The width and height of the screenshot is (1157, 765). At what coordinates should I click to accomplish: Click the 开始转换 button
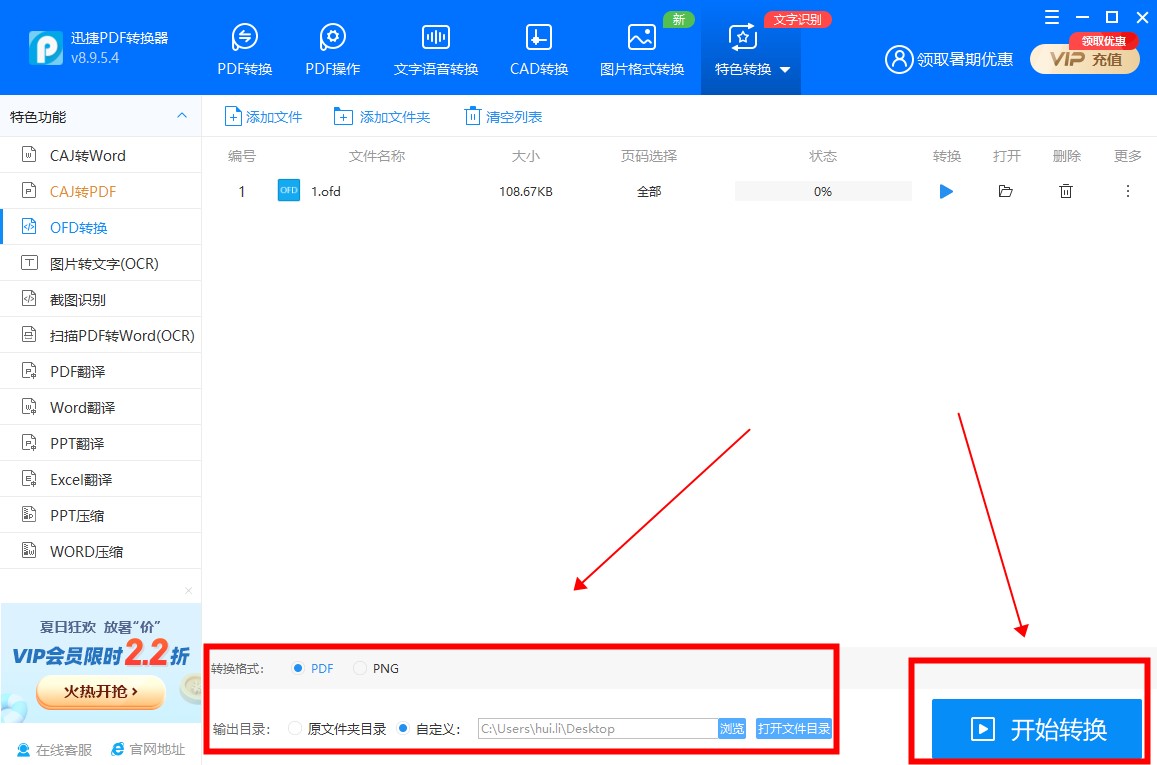point(1036,729)
